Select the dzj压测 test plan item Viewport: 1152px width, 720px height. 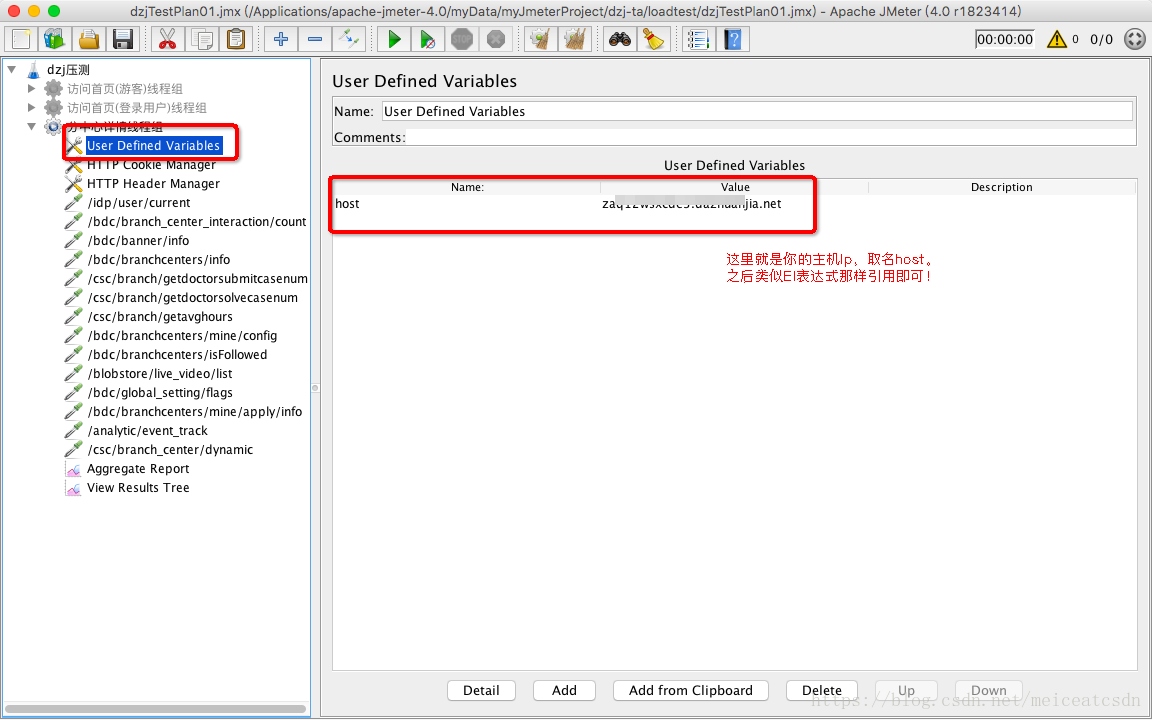68,70
